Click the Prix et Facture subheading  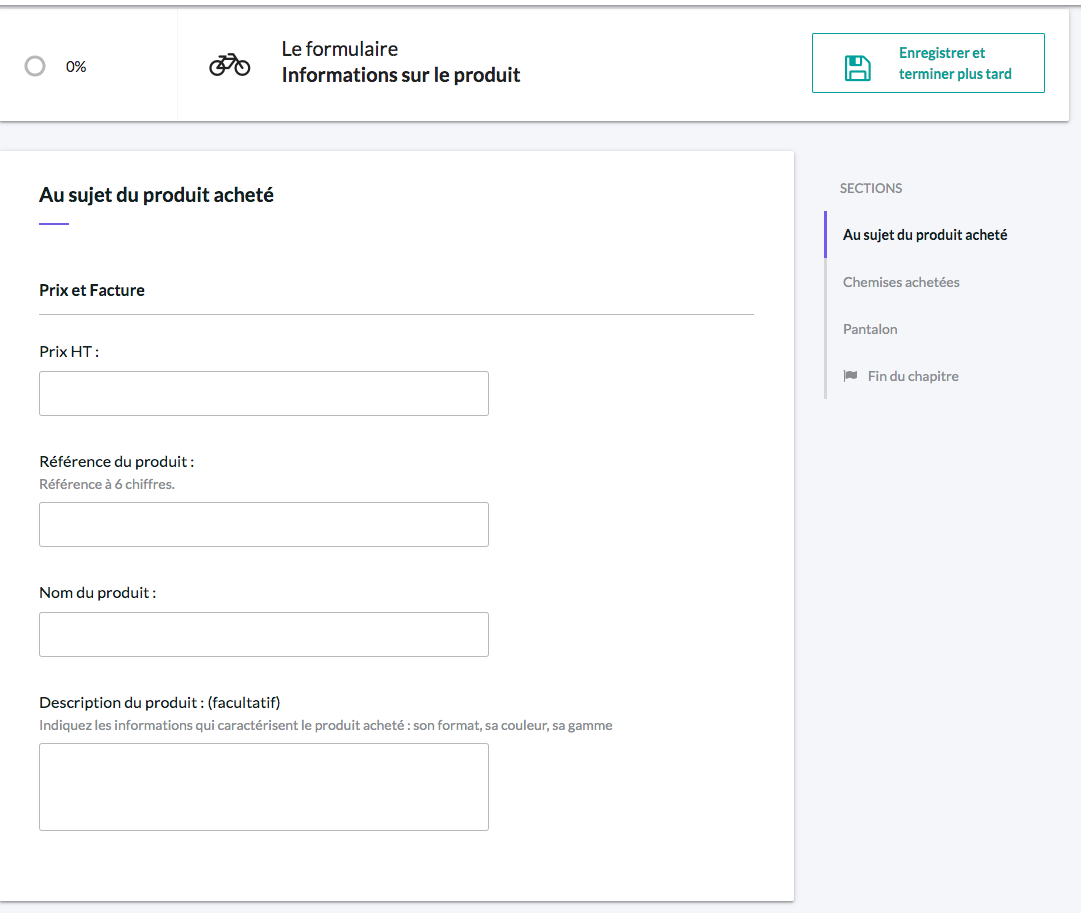click(92, 290)
